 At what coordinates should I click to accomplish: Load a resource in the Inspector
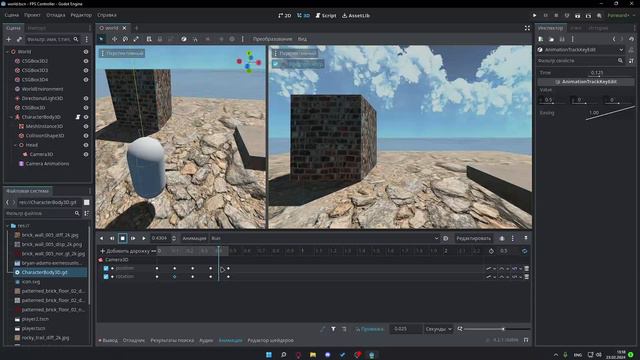pos(551,39)
